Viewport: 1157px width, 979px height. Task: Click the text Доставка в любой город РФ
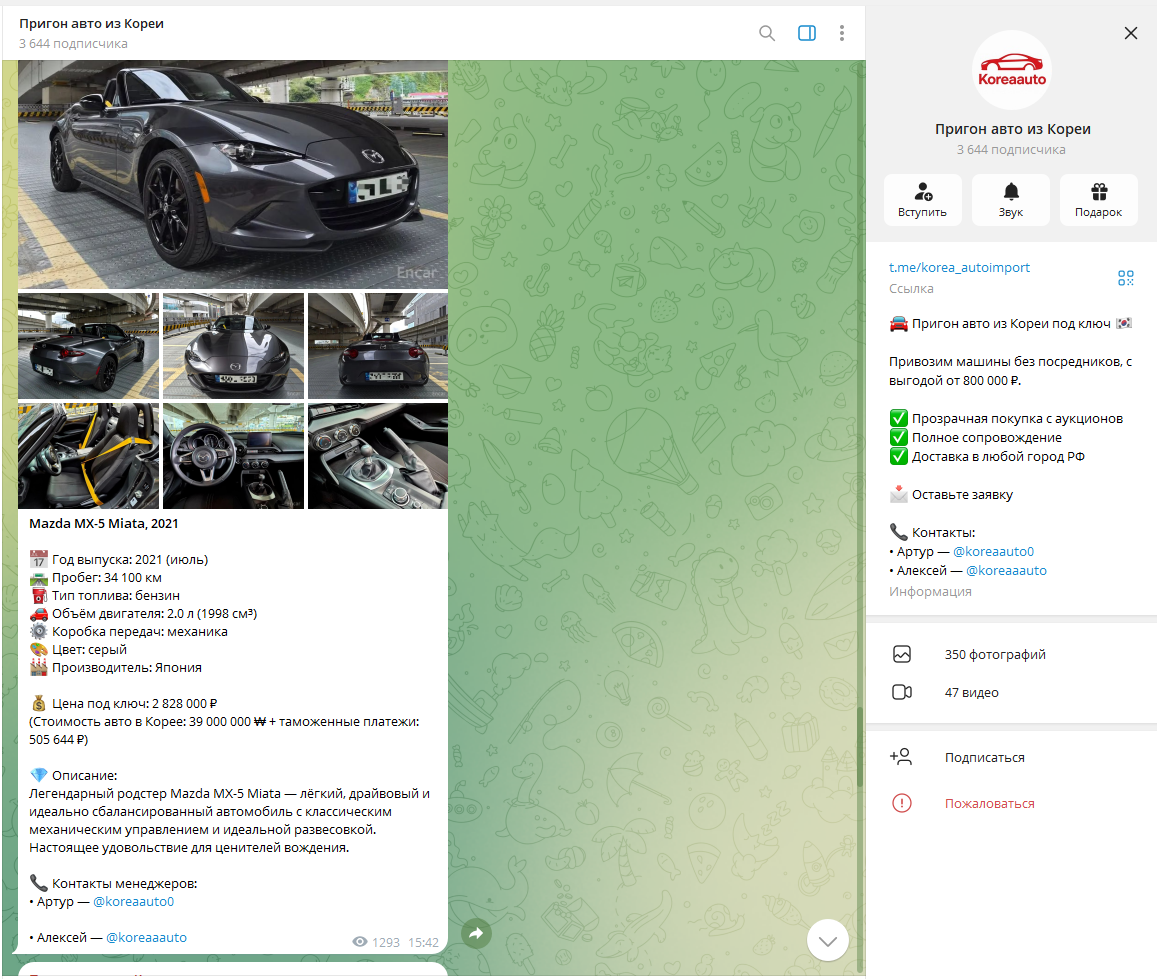(x=998, y=457)
